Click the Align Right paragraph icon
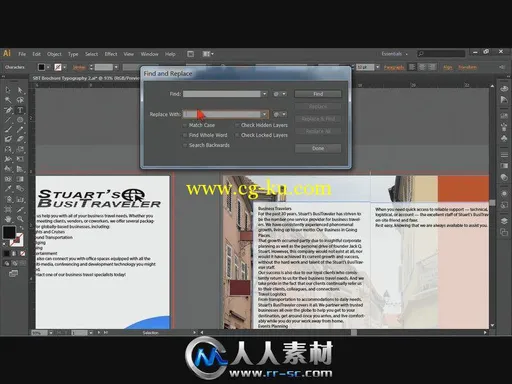The image size is (512, 384). (432, 67)
